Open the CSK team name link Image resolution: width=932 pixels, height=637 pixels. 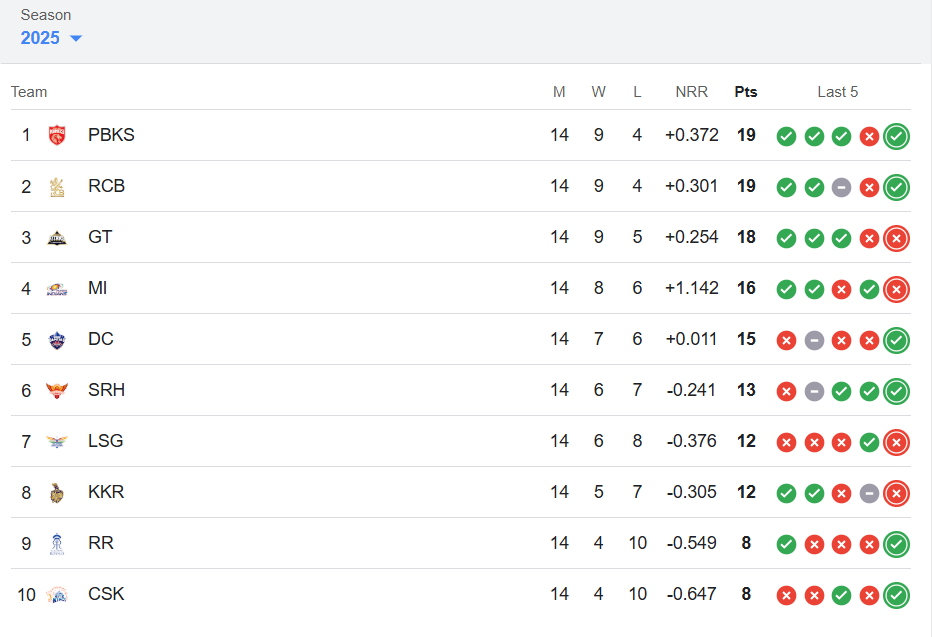click(x=106, y=594)
